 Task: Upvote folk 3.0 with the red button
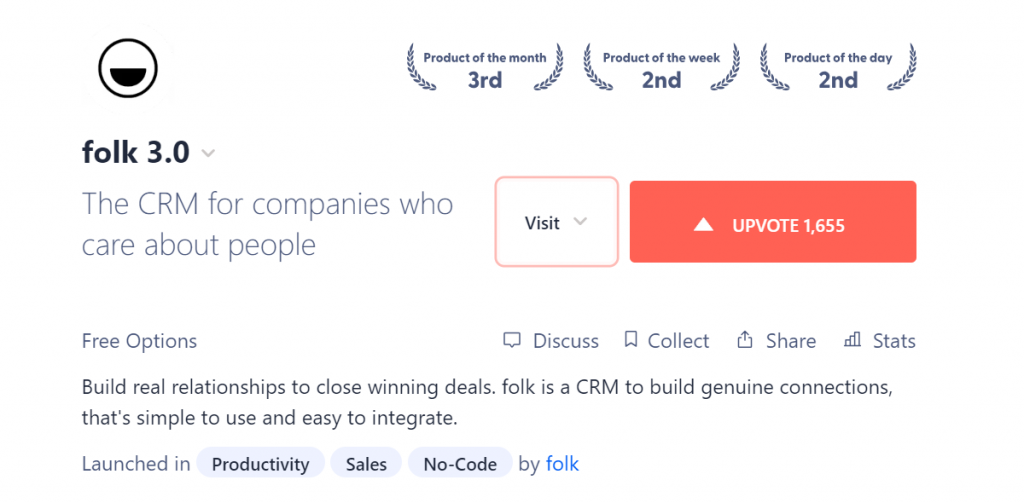(x=773, y=221)
